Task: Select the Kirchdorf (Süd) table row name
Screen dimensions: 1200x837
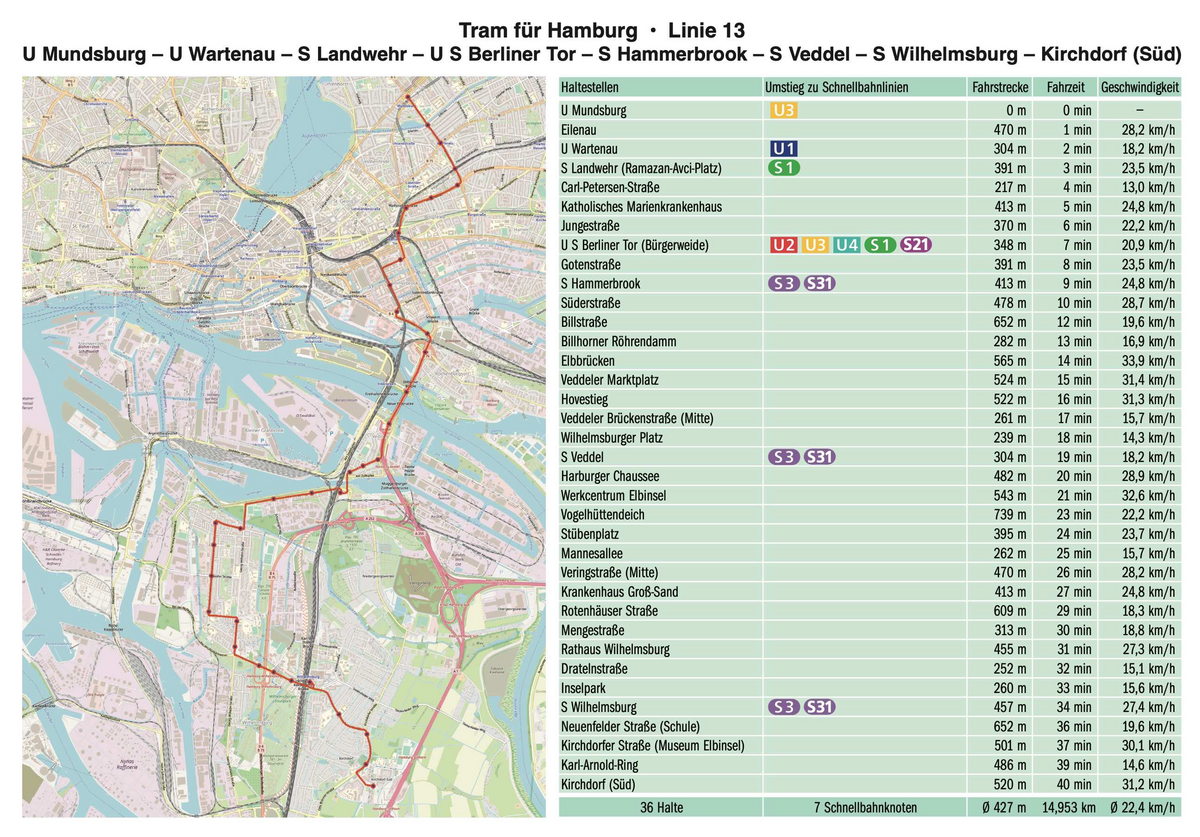Action: pyautogui.click(x=598, y=784)
